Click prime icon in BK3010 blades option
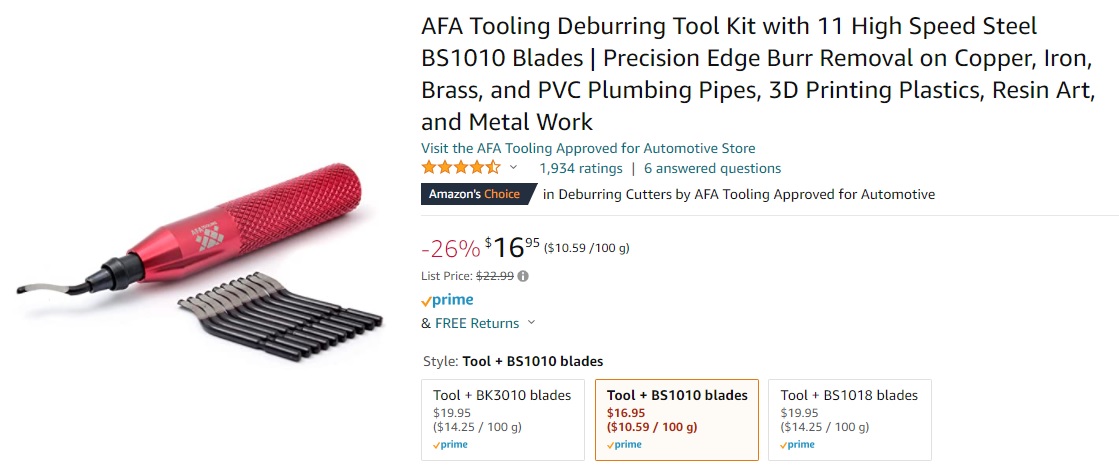This screenshot has width=1119, height=476. click(x=453, y=445)
